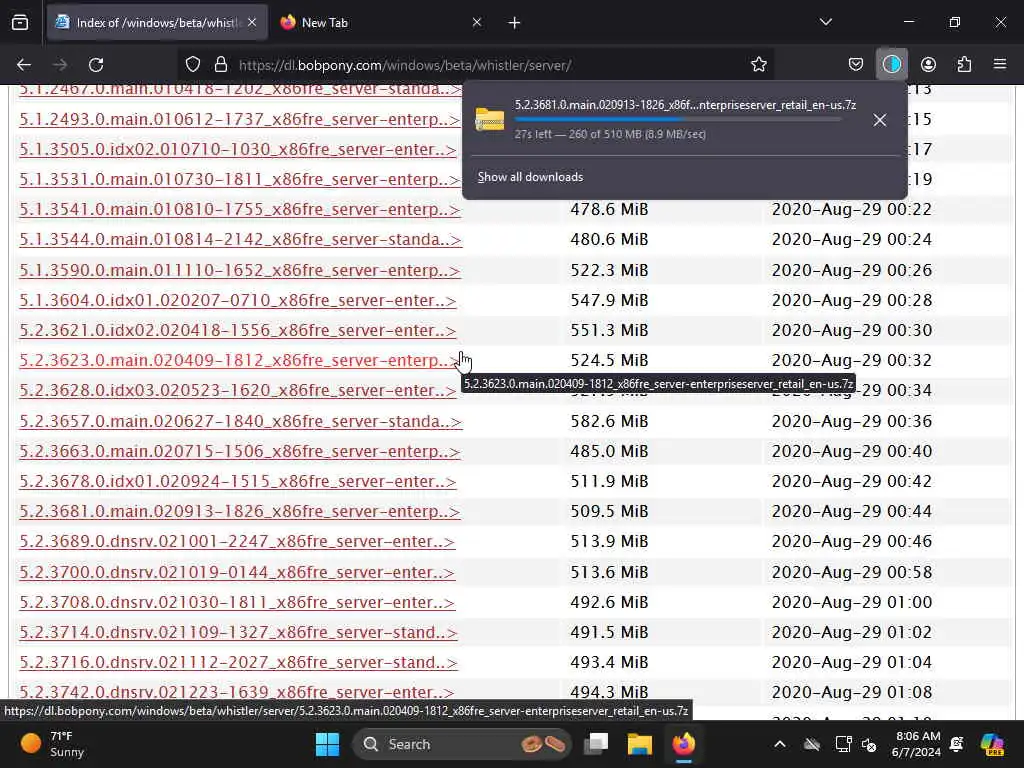Image resolution: width=1024 pixels, height=768 pixels.
Task: Open the 5.1.3505.0.idx02.010710-1030 link
Action: point(238,150)
